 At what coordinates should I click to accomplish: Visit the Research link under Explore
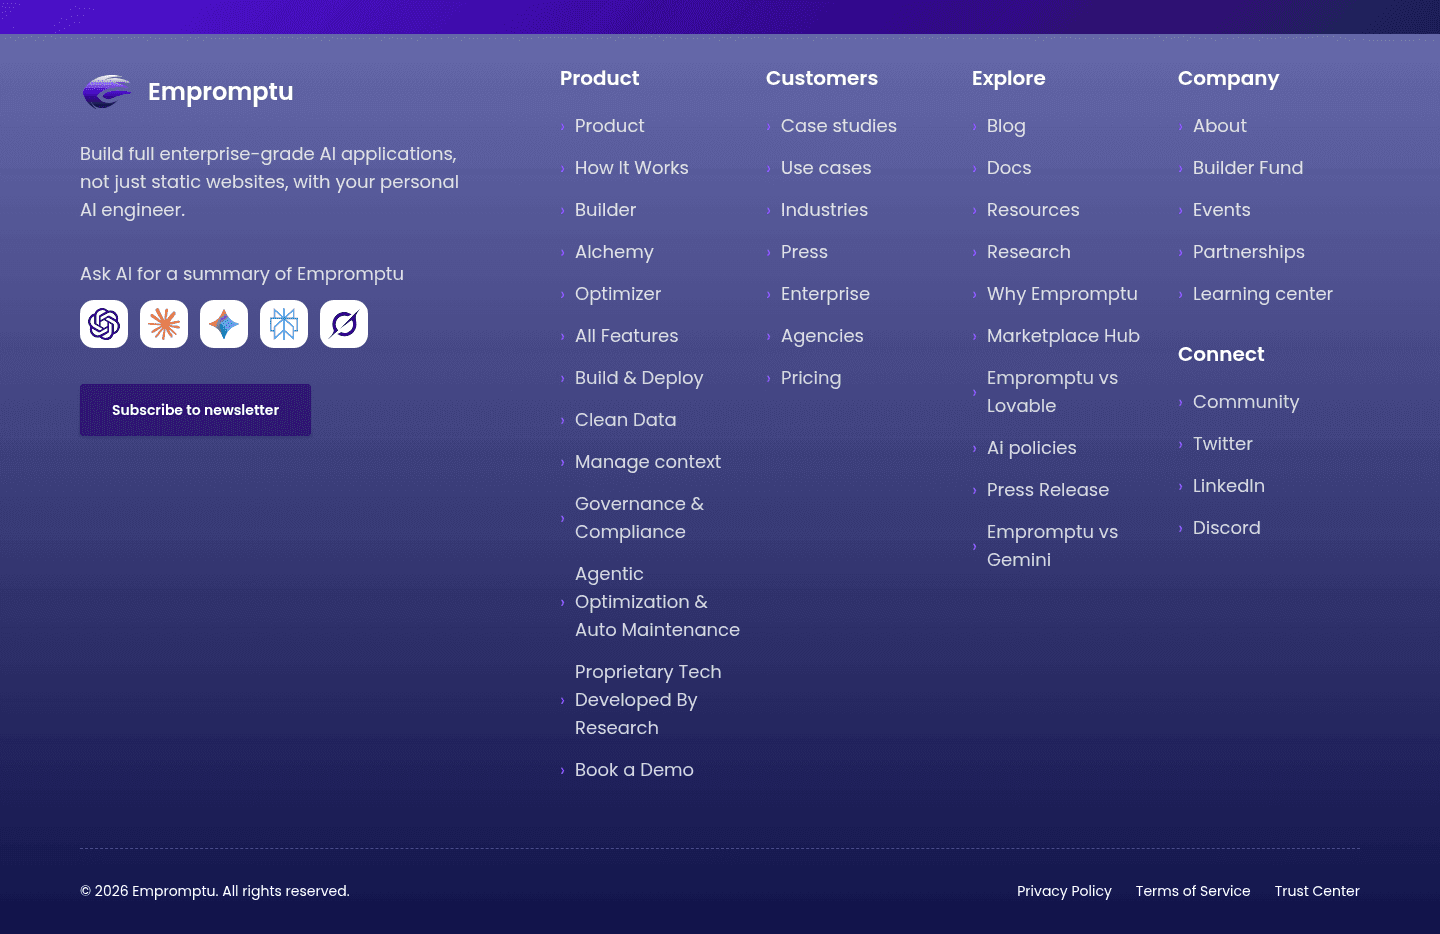tap(1028, 252)
